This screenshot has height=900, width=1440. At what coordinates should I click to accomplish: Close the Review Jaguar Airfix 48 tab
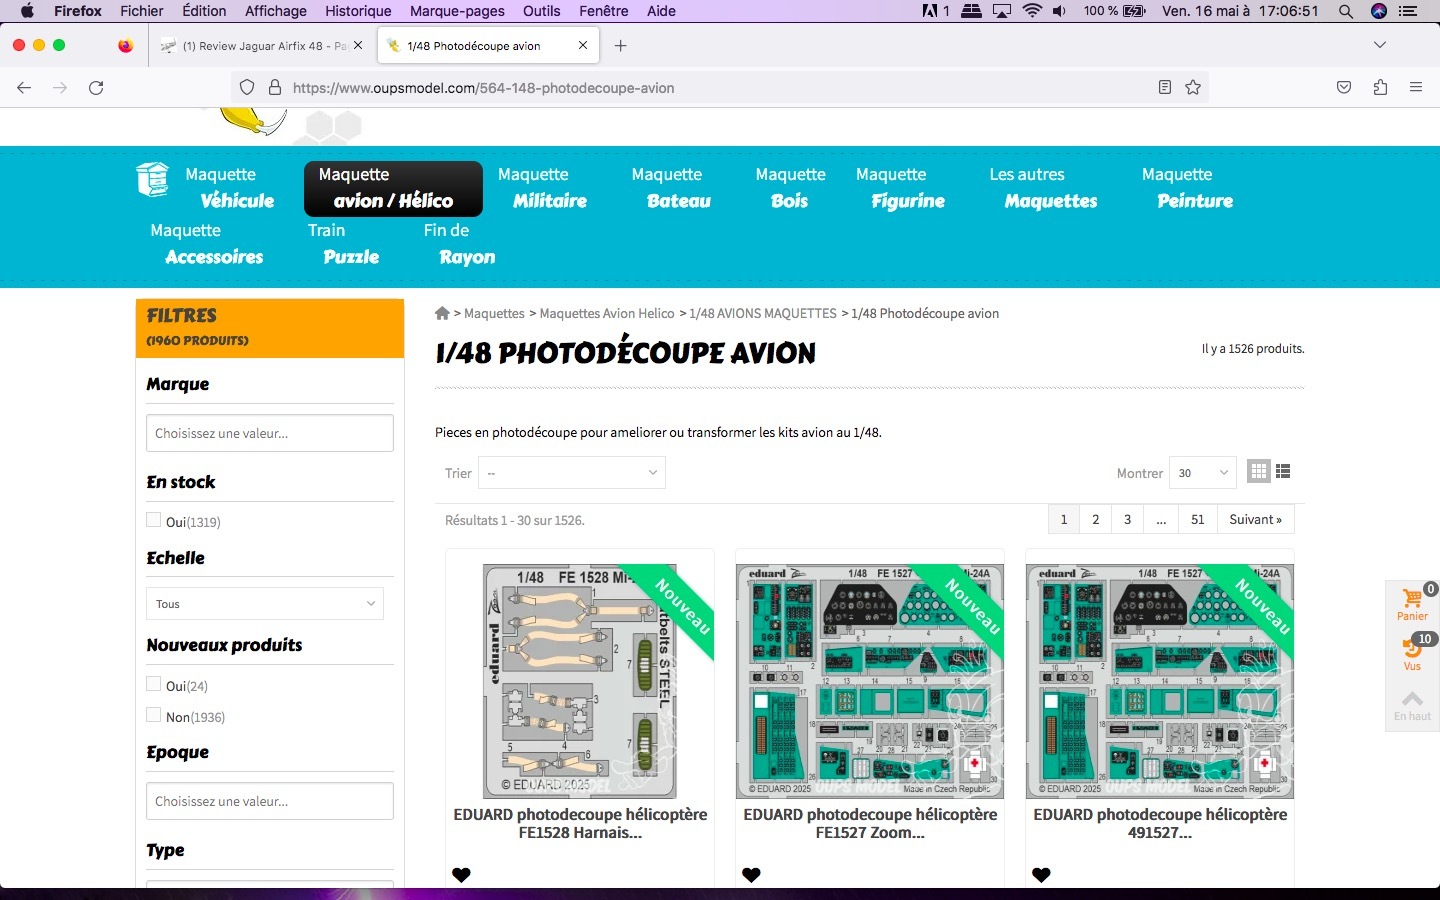[x=358, y=45]
